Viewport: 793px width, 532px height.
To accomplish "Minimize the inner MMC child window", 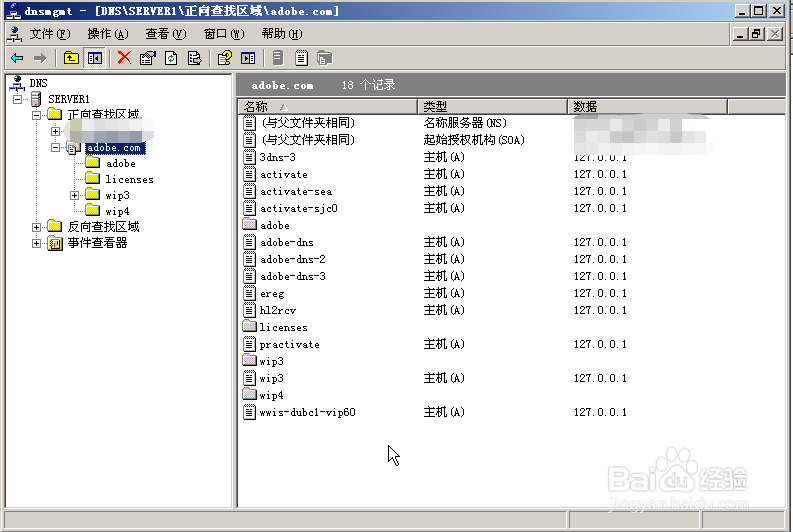I will [740, 34].
